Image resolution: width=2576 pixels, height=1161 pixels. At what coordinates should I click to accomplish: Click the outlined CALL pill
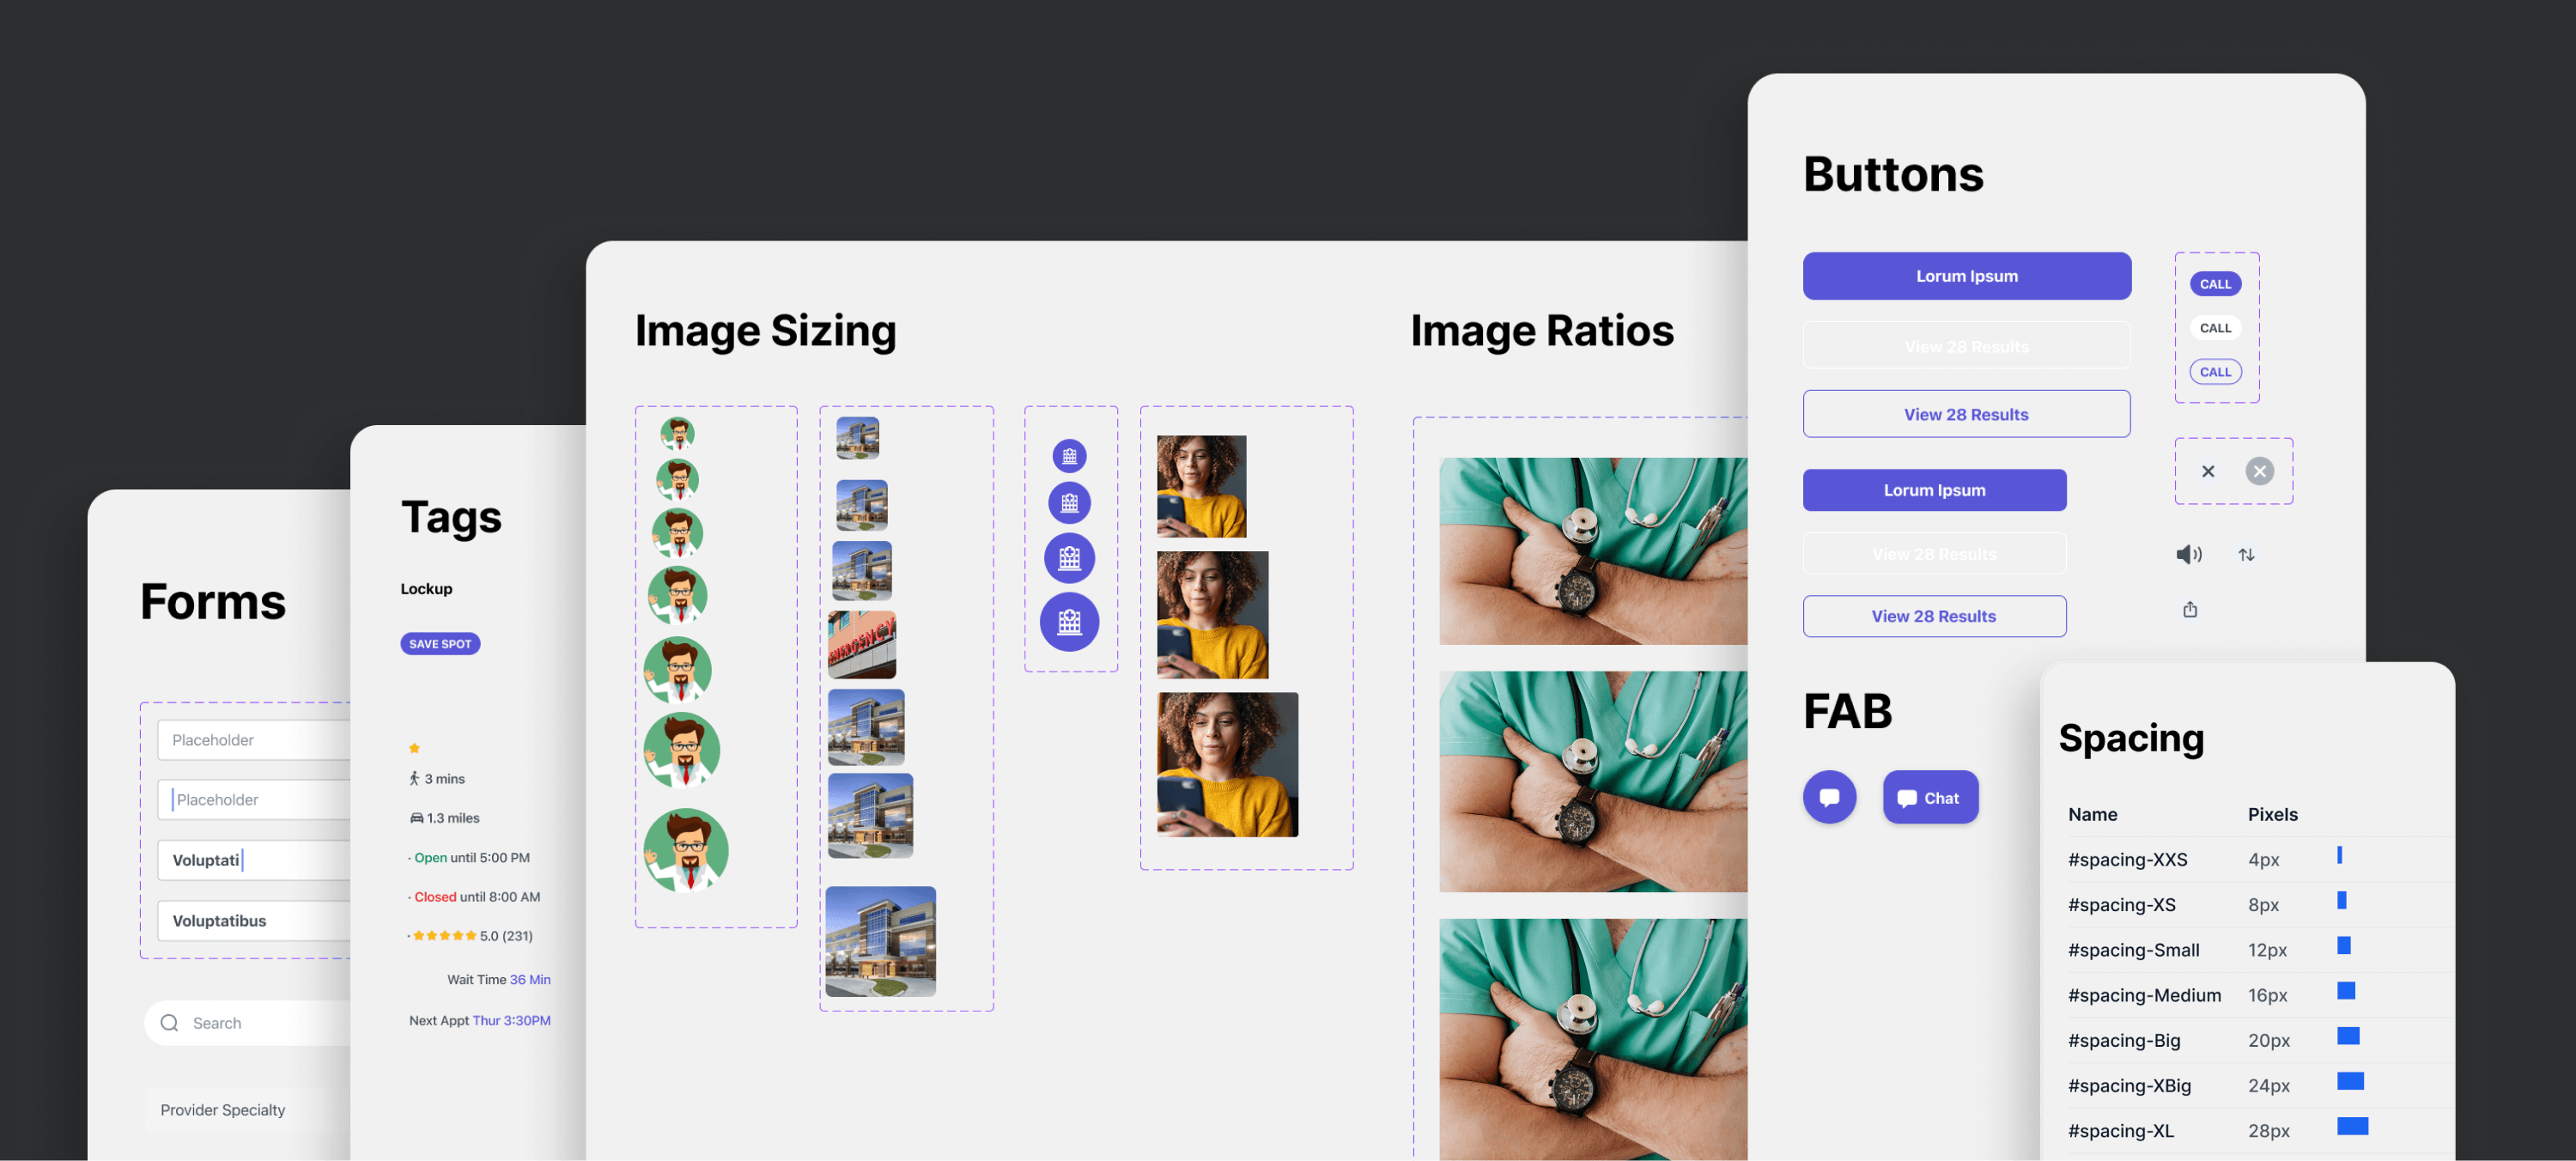point(2215,372)
